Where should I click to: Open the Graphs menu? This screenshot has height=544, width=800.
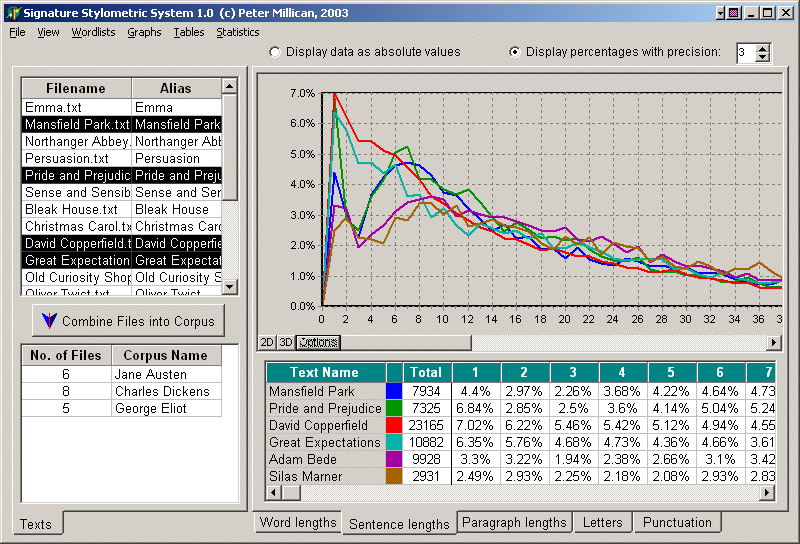[144, 32]
